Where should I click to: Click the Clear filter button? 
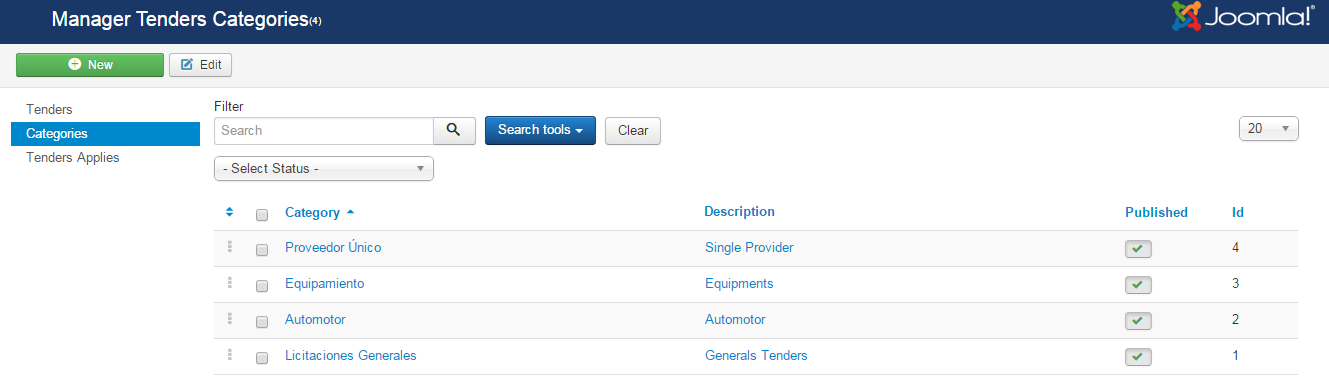click(633, 130)
